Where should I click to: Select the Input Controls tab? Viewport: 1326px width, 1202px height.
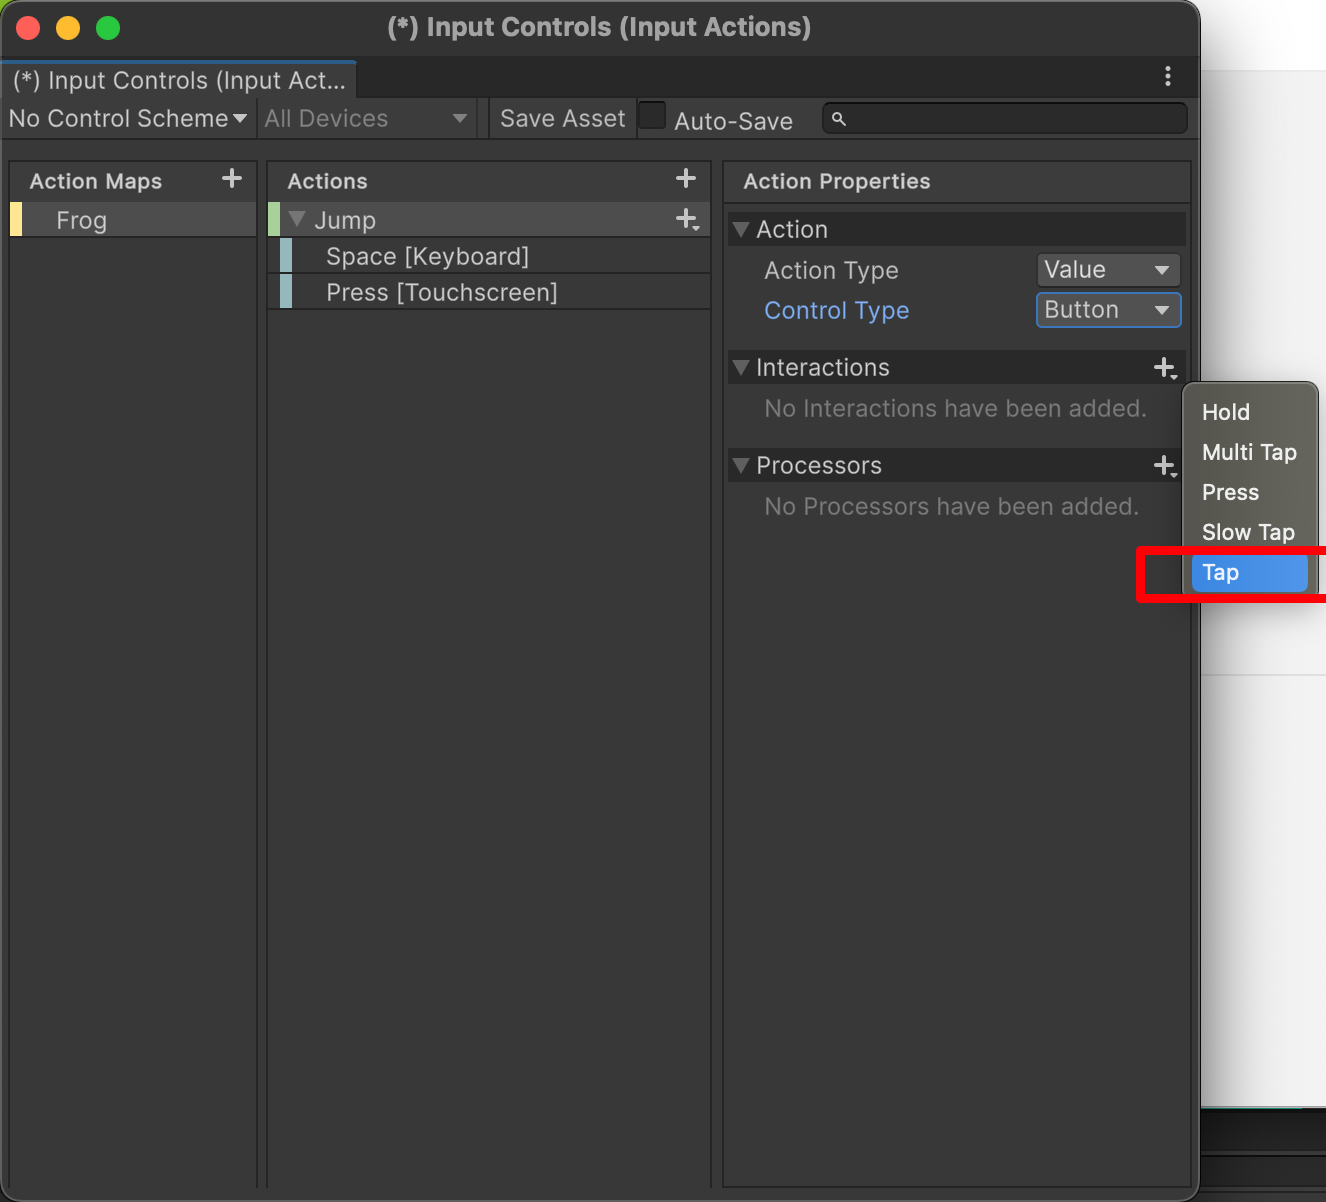[180, 80]
